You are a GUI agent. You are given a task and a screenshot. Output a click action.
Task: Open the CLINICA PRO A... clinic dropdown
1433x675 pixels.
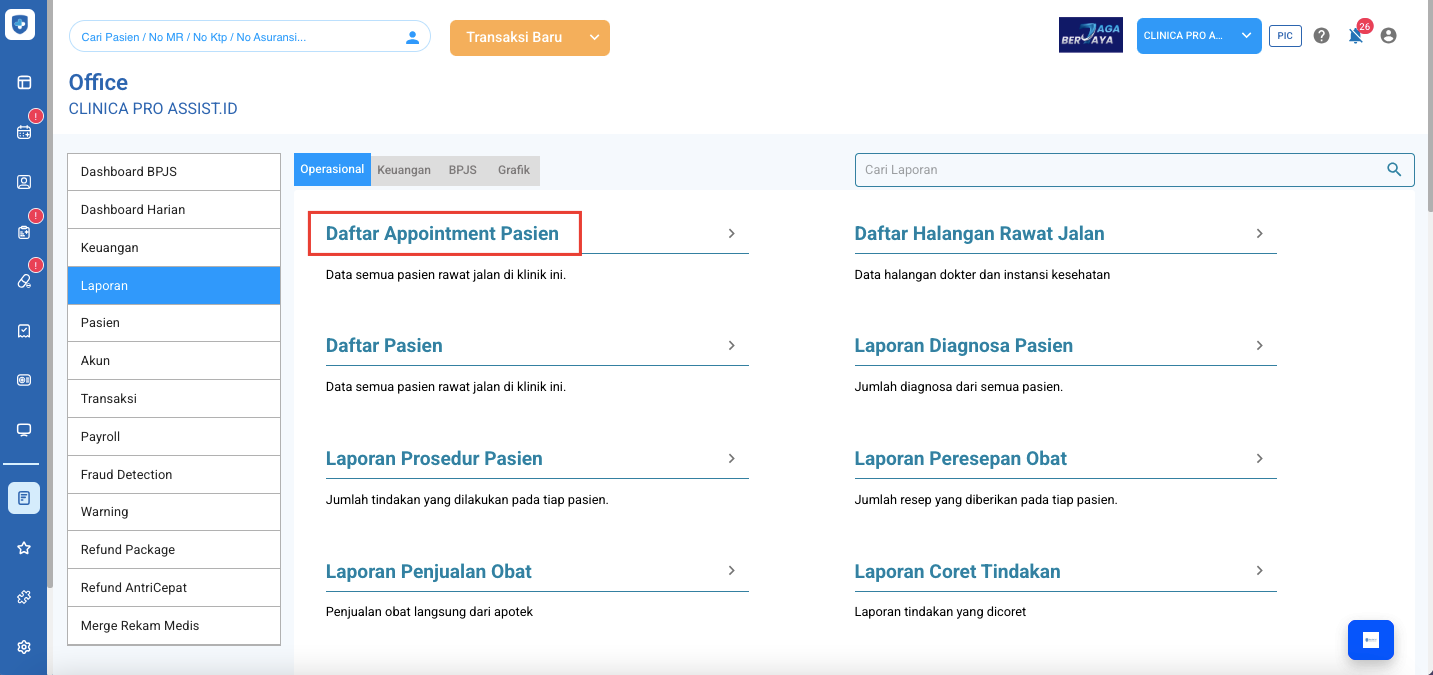coord(1198,36)
